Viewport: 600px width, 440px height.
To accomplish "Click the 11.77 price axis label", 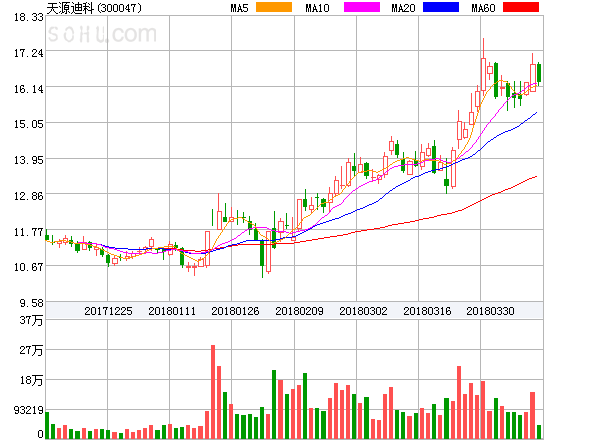I will click(29, 232).
